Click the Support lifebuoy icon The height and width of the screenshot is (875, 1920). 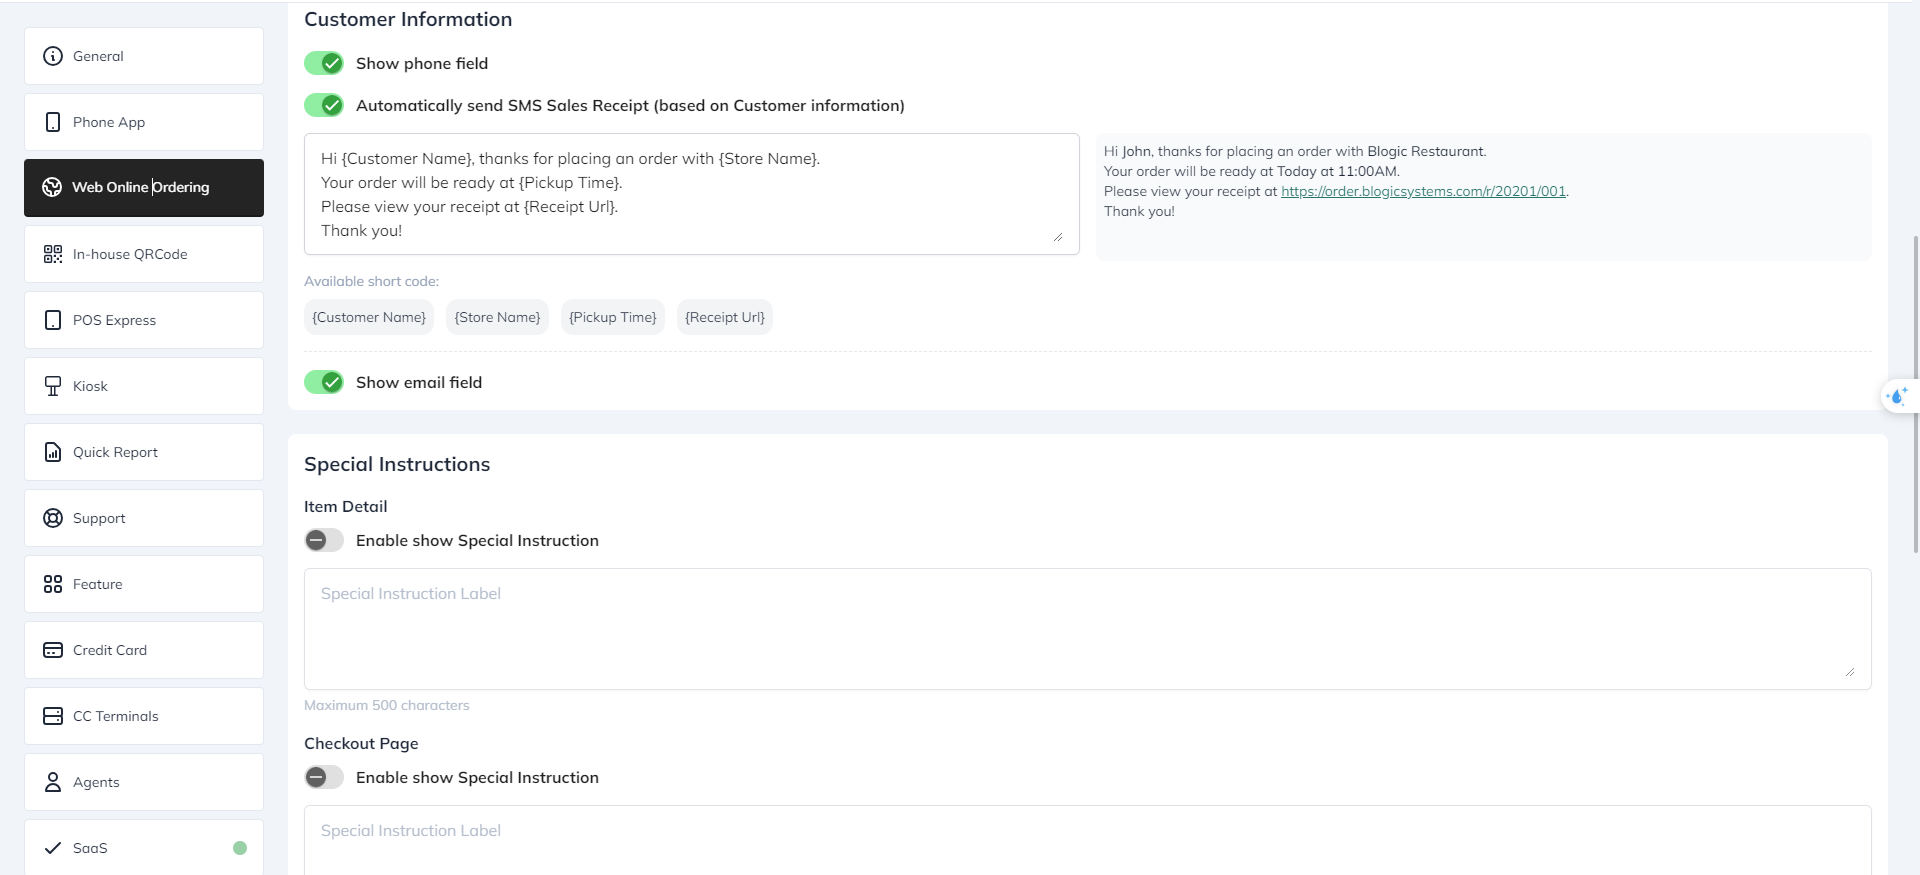tap(53, 518)
